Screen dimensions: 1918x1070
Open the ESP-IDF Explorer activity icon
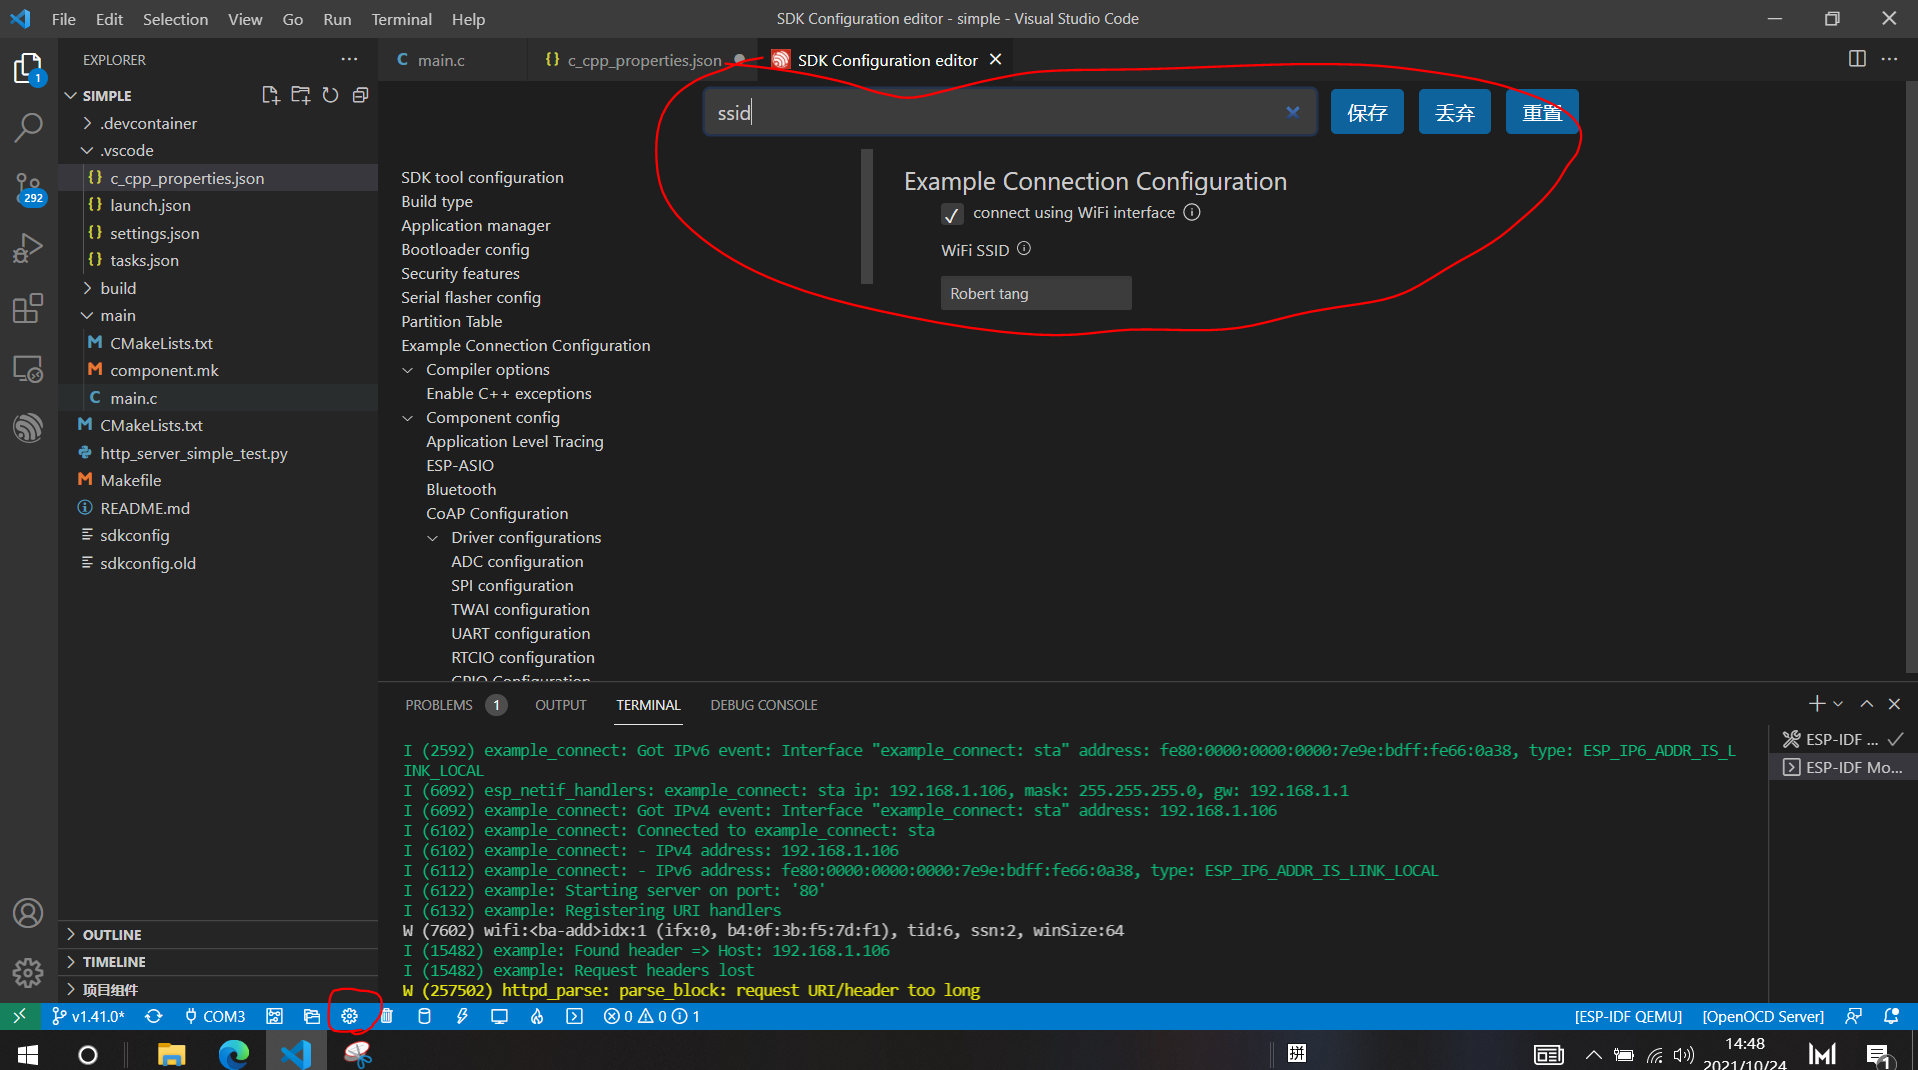point(28,428)
